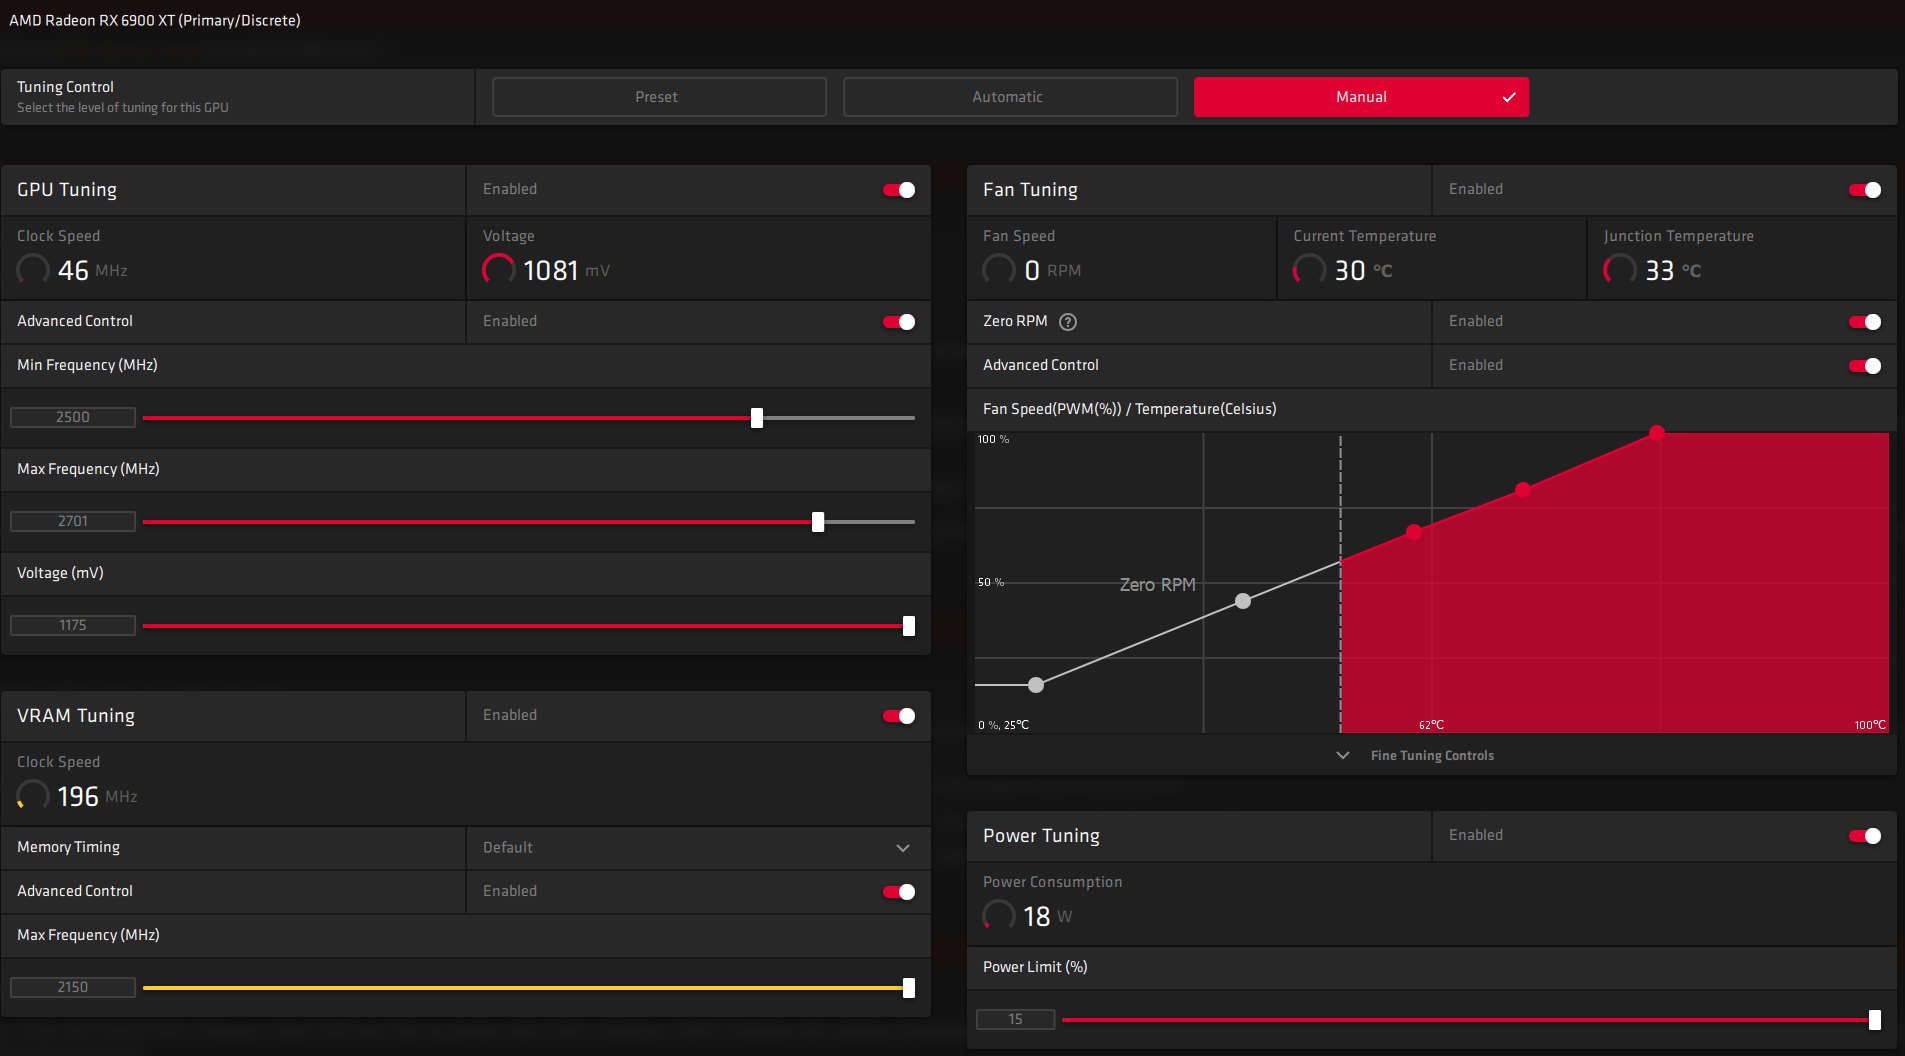Select the middle red fan curve point

[x=1523, y=490]
